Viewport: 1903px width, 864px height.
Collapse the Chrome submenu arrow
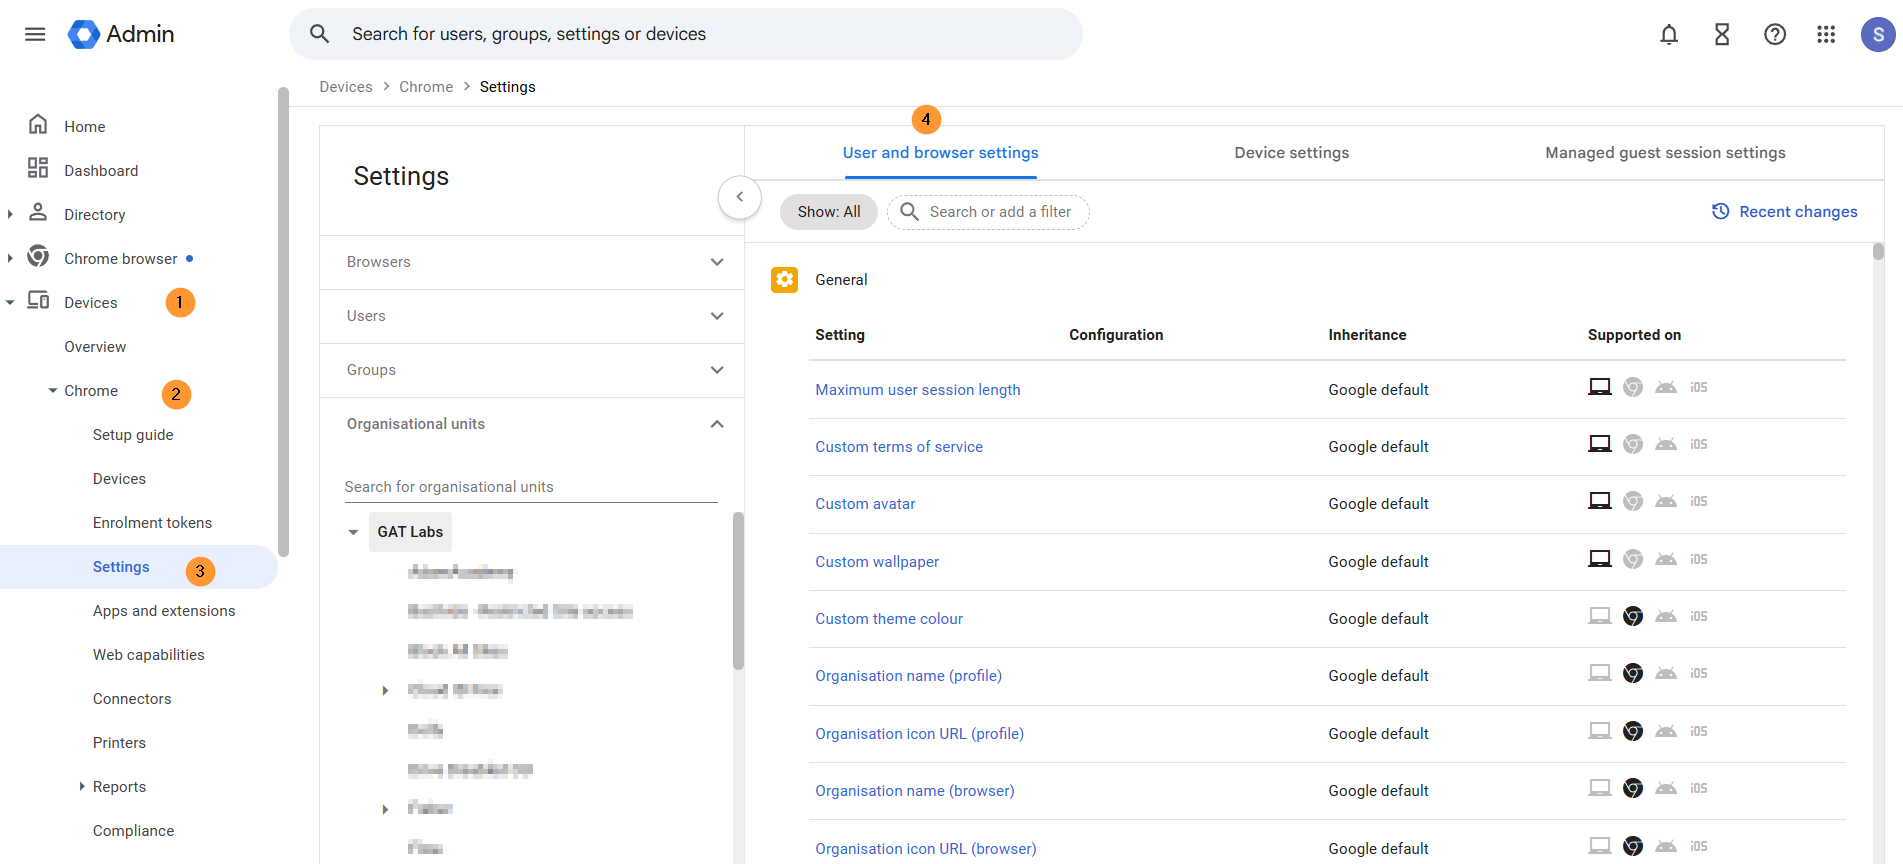(53, 390)
